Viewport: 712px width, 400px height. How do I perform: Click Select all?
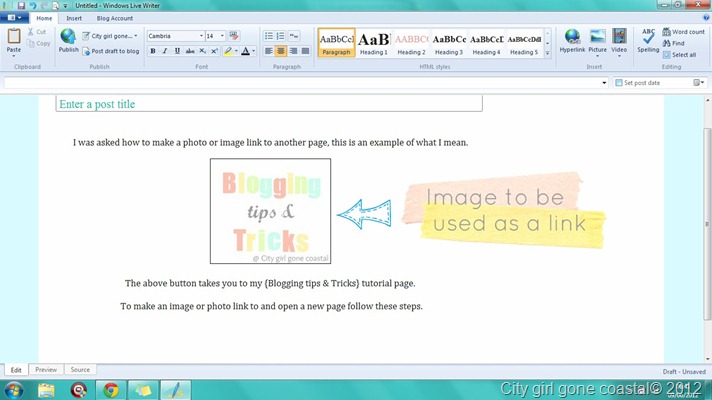tap(679, 55)
